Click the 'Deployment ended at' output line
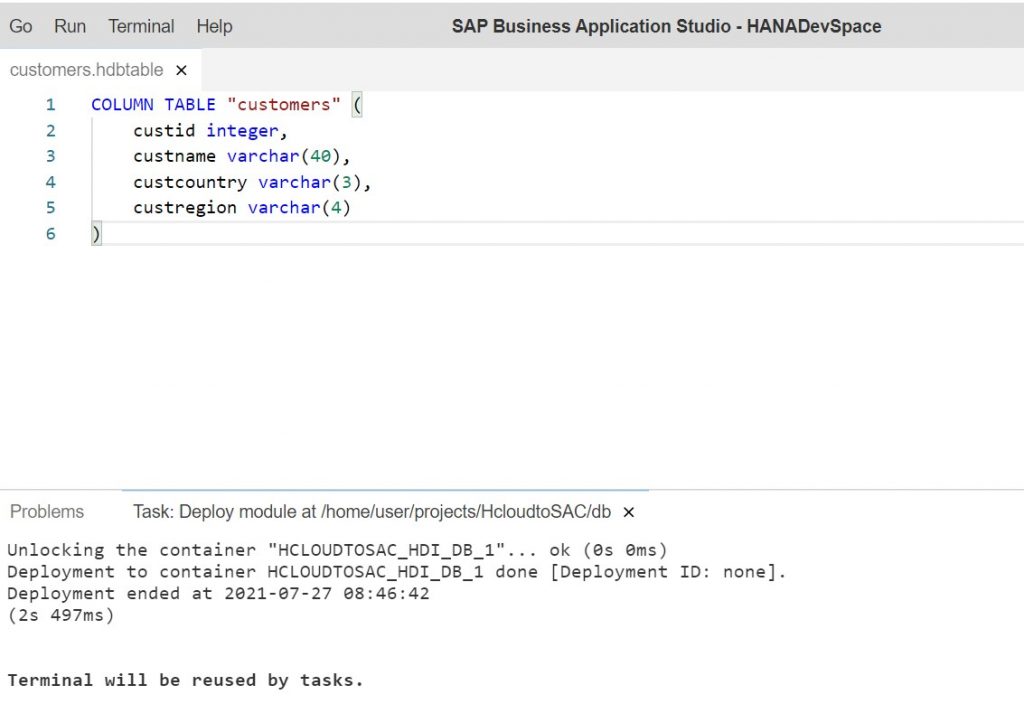1024x704 pixels. [218, 593]
